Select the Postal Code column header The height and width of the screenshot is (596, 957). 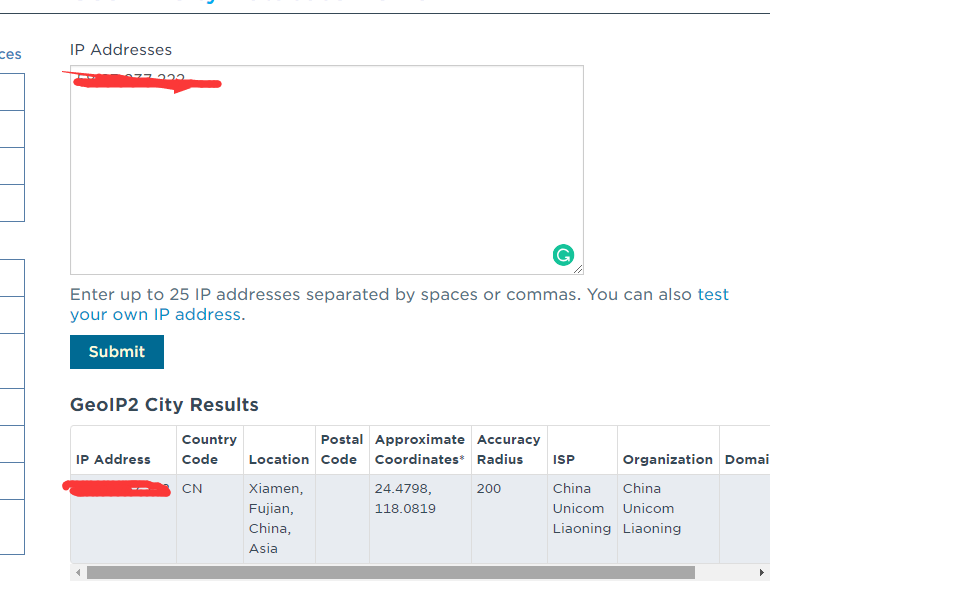(342, 450)
